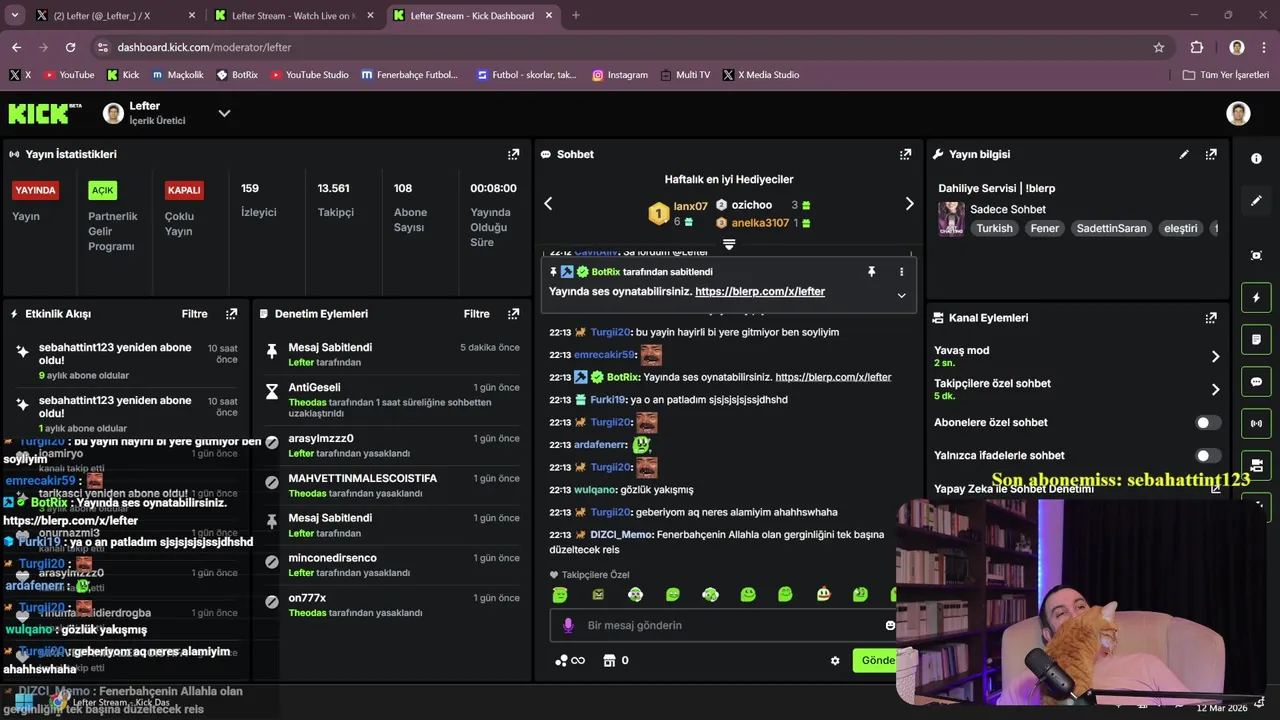Open the Tüm Yer İşaretleri bookmarks folder
1280x720 pixels.
1225,75
